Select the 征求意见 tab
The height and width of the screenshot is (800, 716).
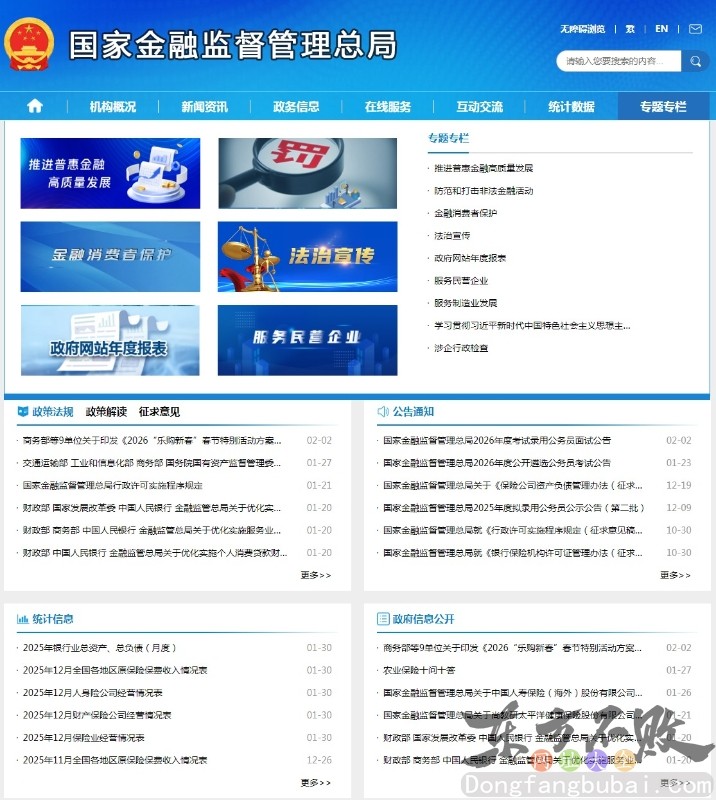pyautogui.click(x=159, y=412)
